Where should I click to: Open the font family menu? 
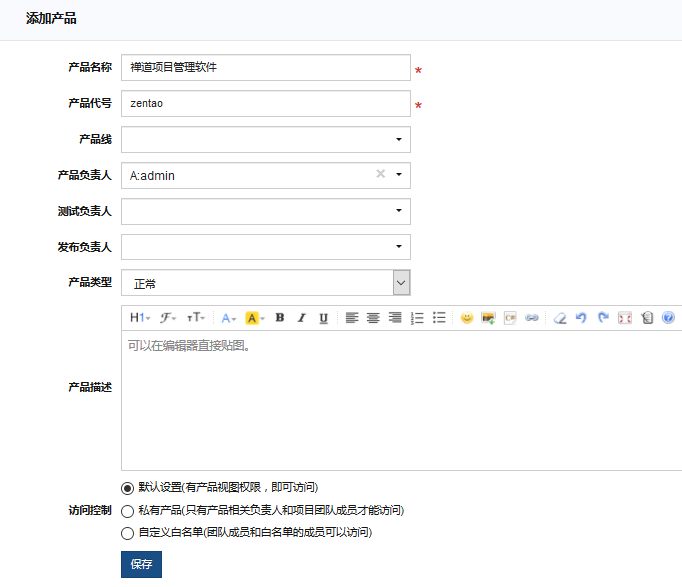click(x=168, y=318)
